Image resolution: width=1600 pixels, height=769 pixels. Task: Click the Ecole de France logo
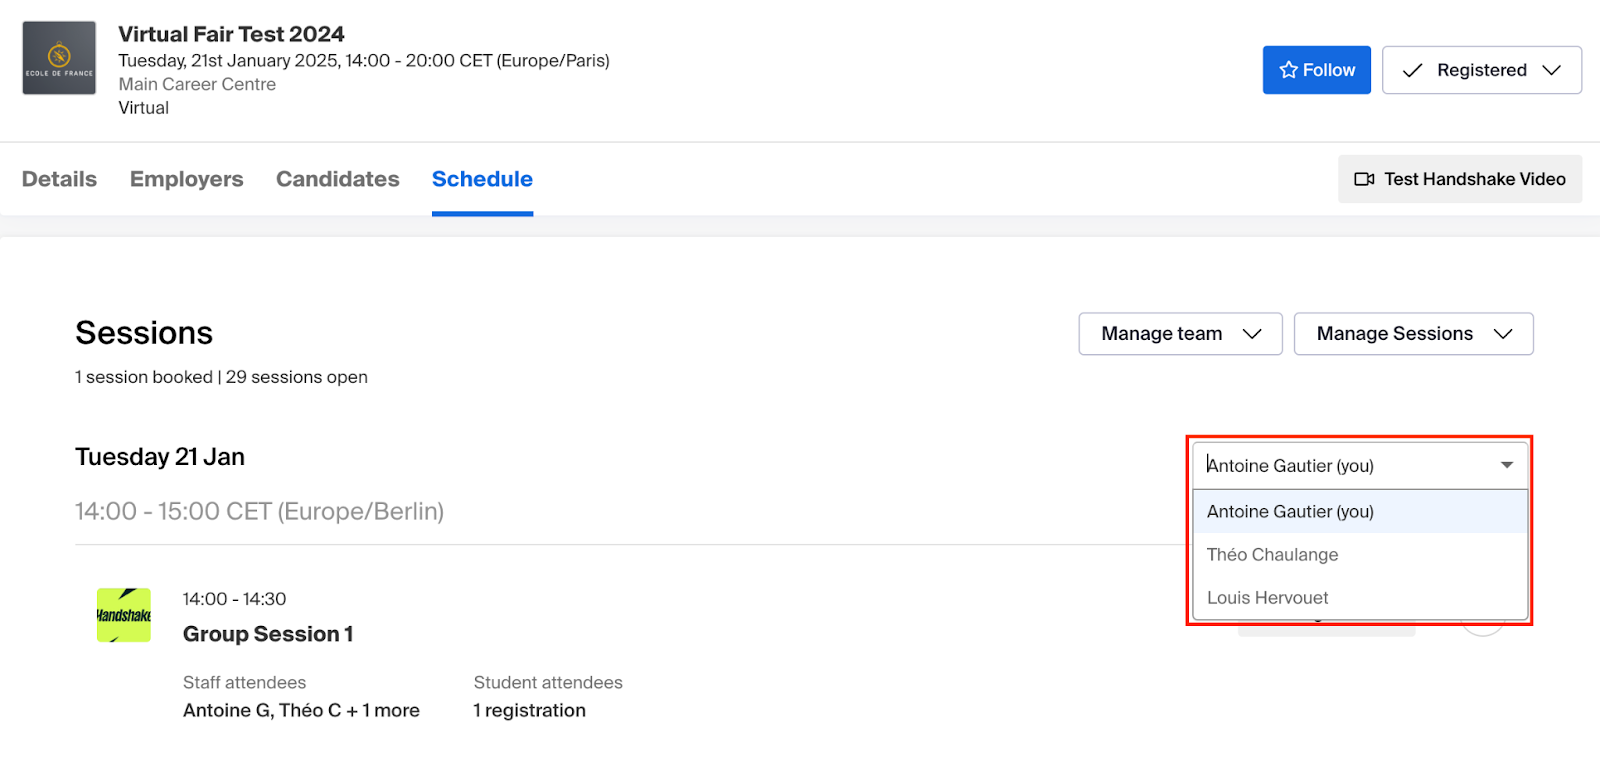pos(59,58)
